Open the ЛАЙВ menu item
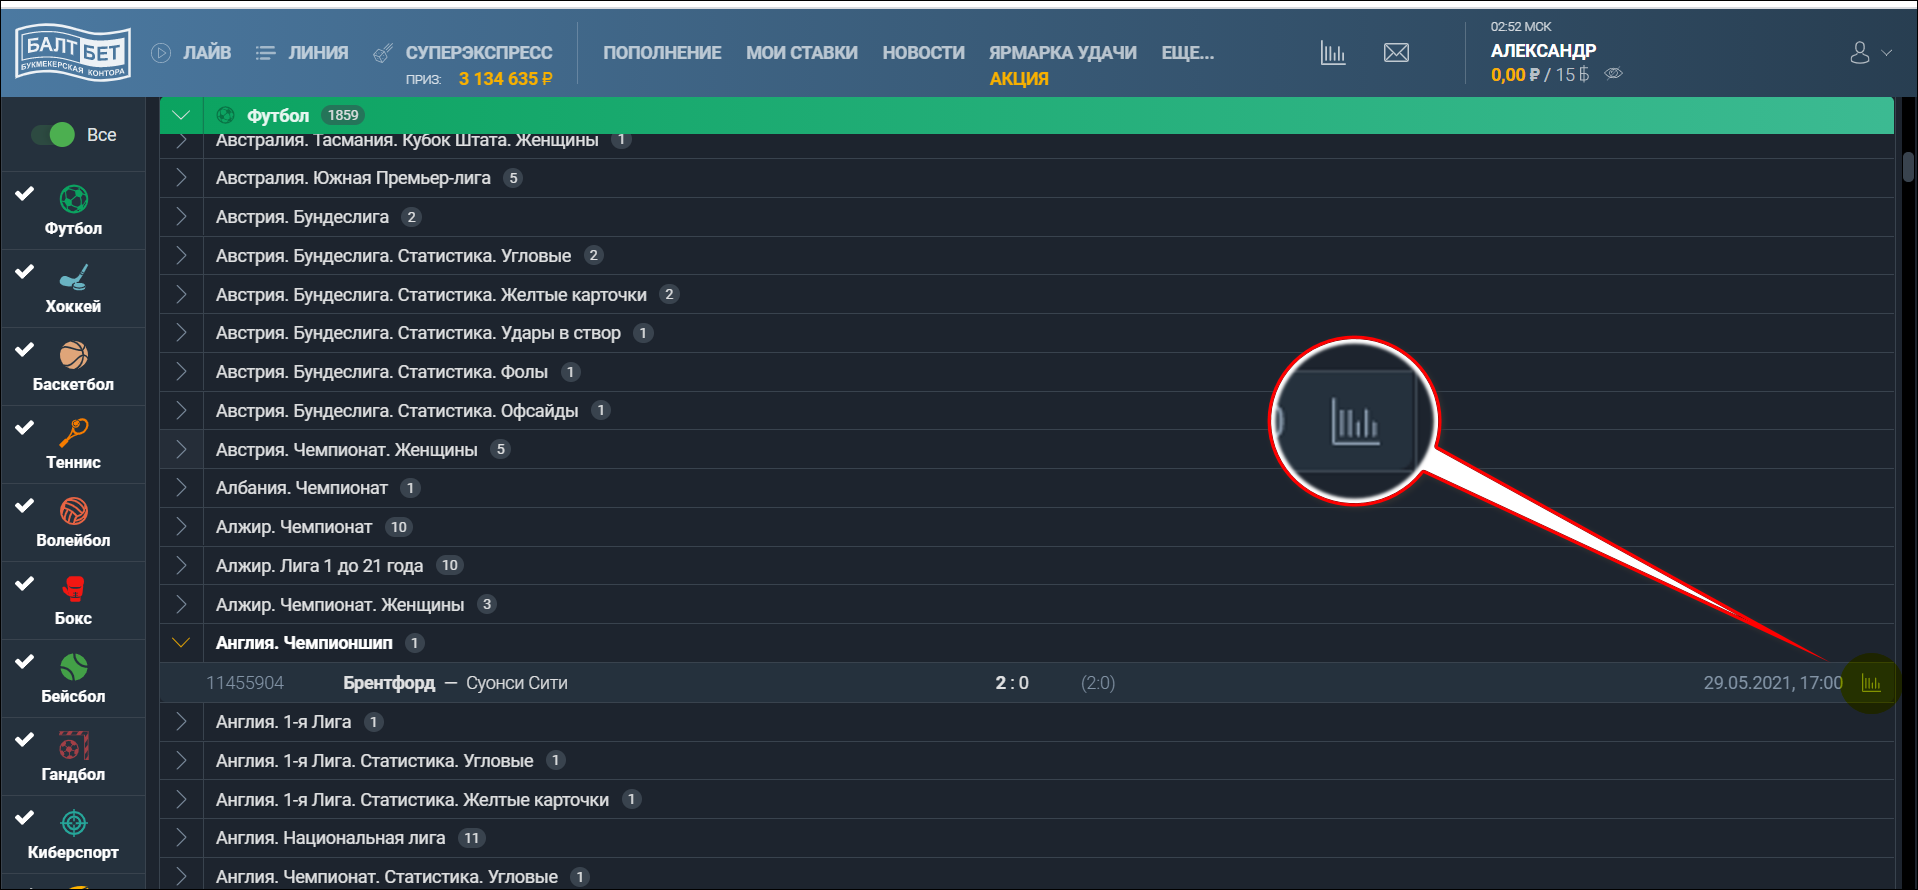The height and width of the screenshot is (890, 1918). pos(191,53)
